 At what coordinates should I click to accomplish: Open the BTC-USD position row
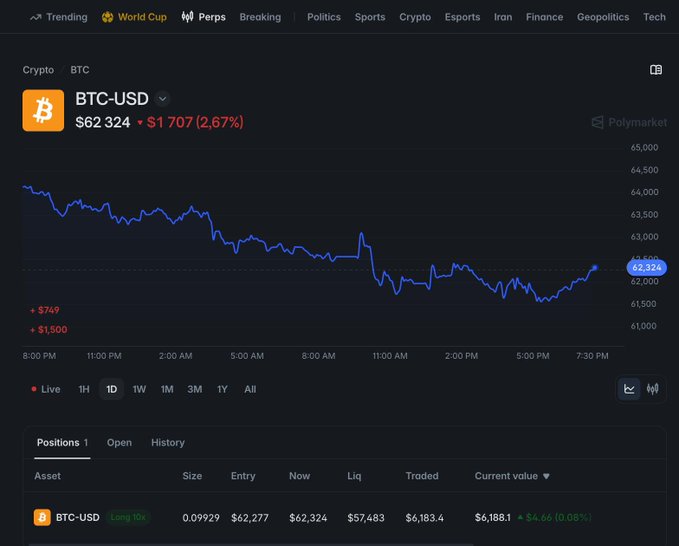coord(345,517)
